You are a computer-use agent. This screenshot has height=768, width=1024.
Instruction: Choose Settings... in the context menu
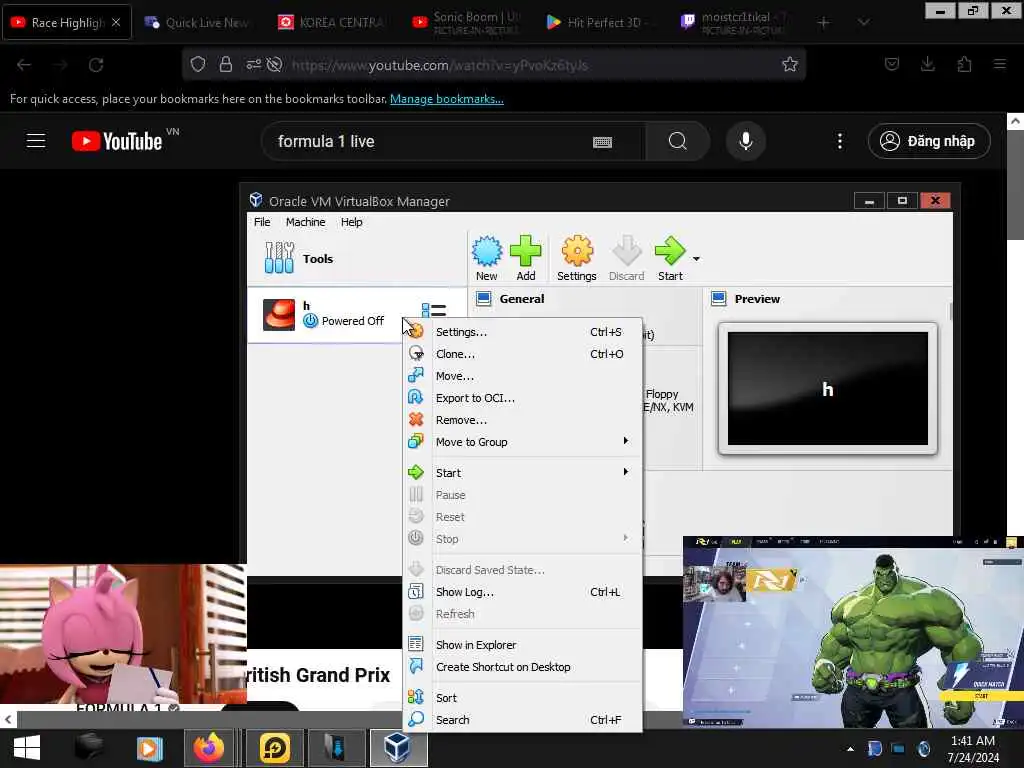coord(522,332)
